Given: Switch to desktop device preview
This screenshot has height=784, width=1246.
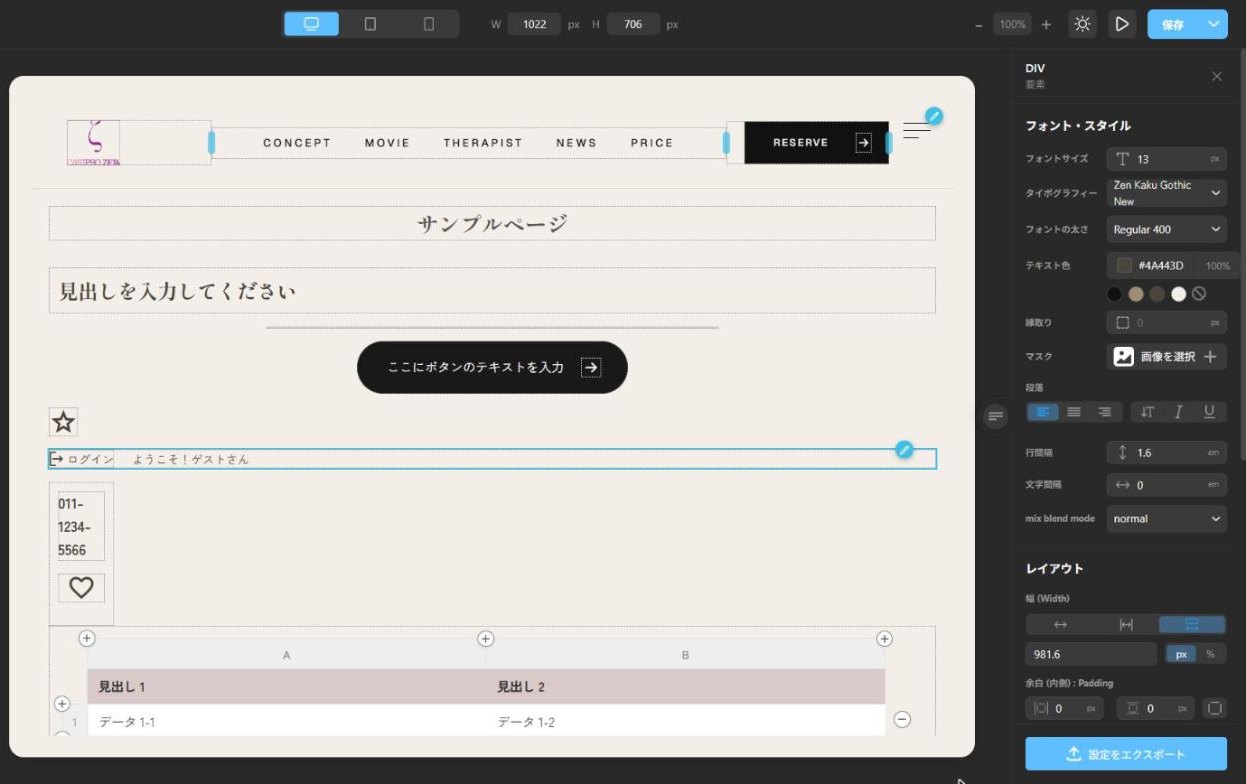Looking at the screenshot, I should pos(311,24).
